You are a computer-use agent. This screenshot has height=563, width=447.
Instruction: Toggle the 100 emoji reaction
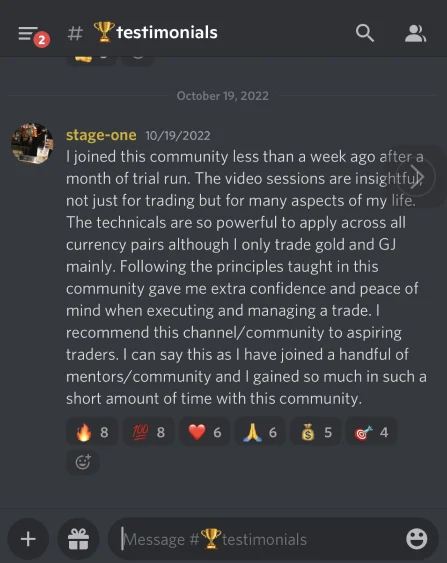(x=149, y=432)
